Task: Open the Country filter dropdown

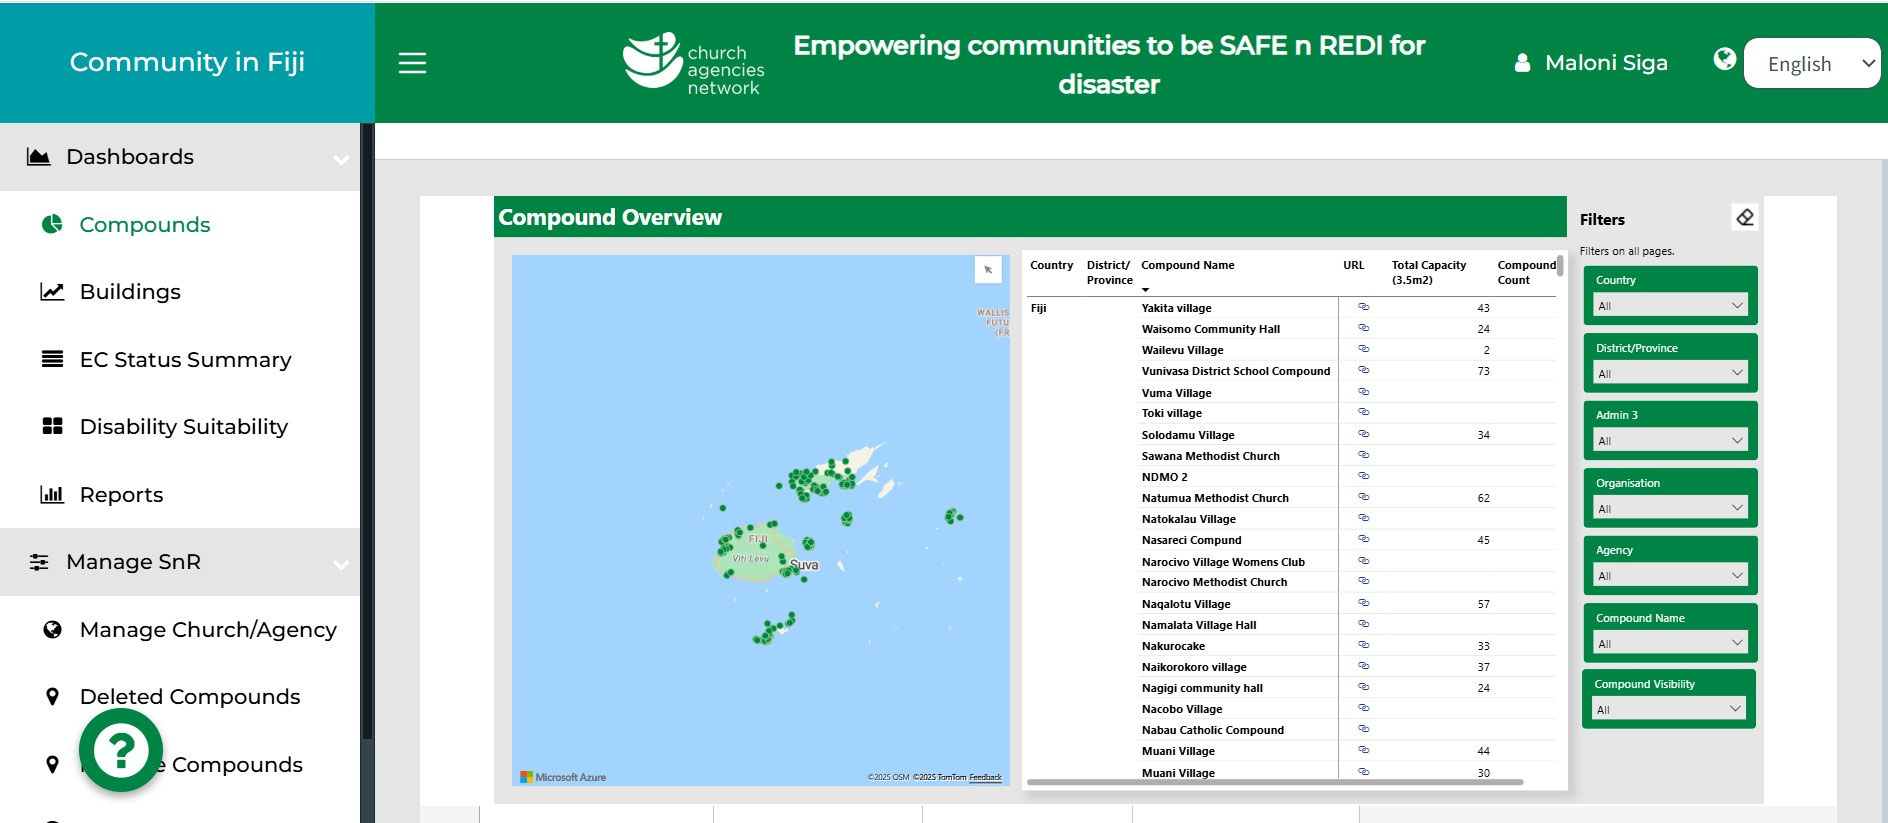Action: pyautogui.click(x=1669, y=305)
